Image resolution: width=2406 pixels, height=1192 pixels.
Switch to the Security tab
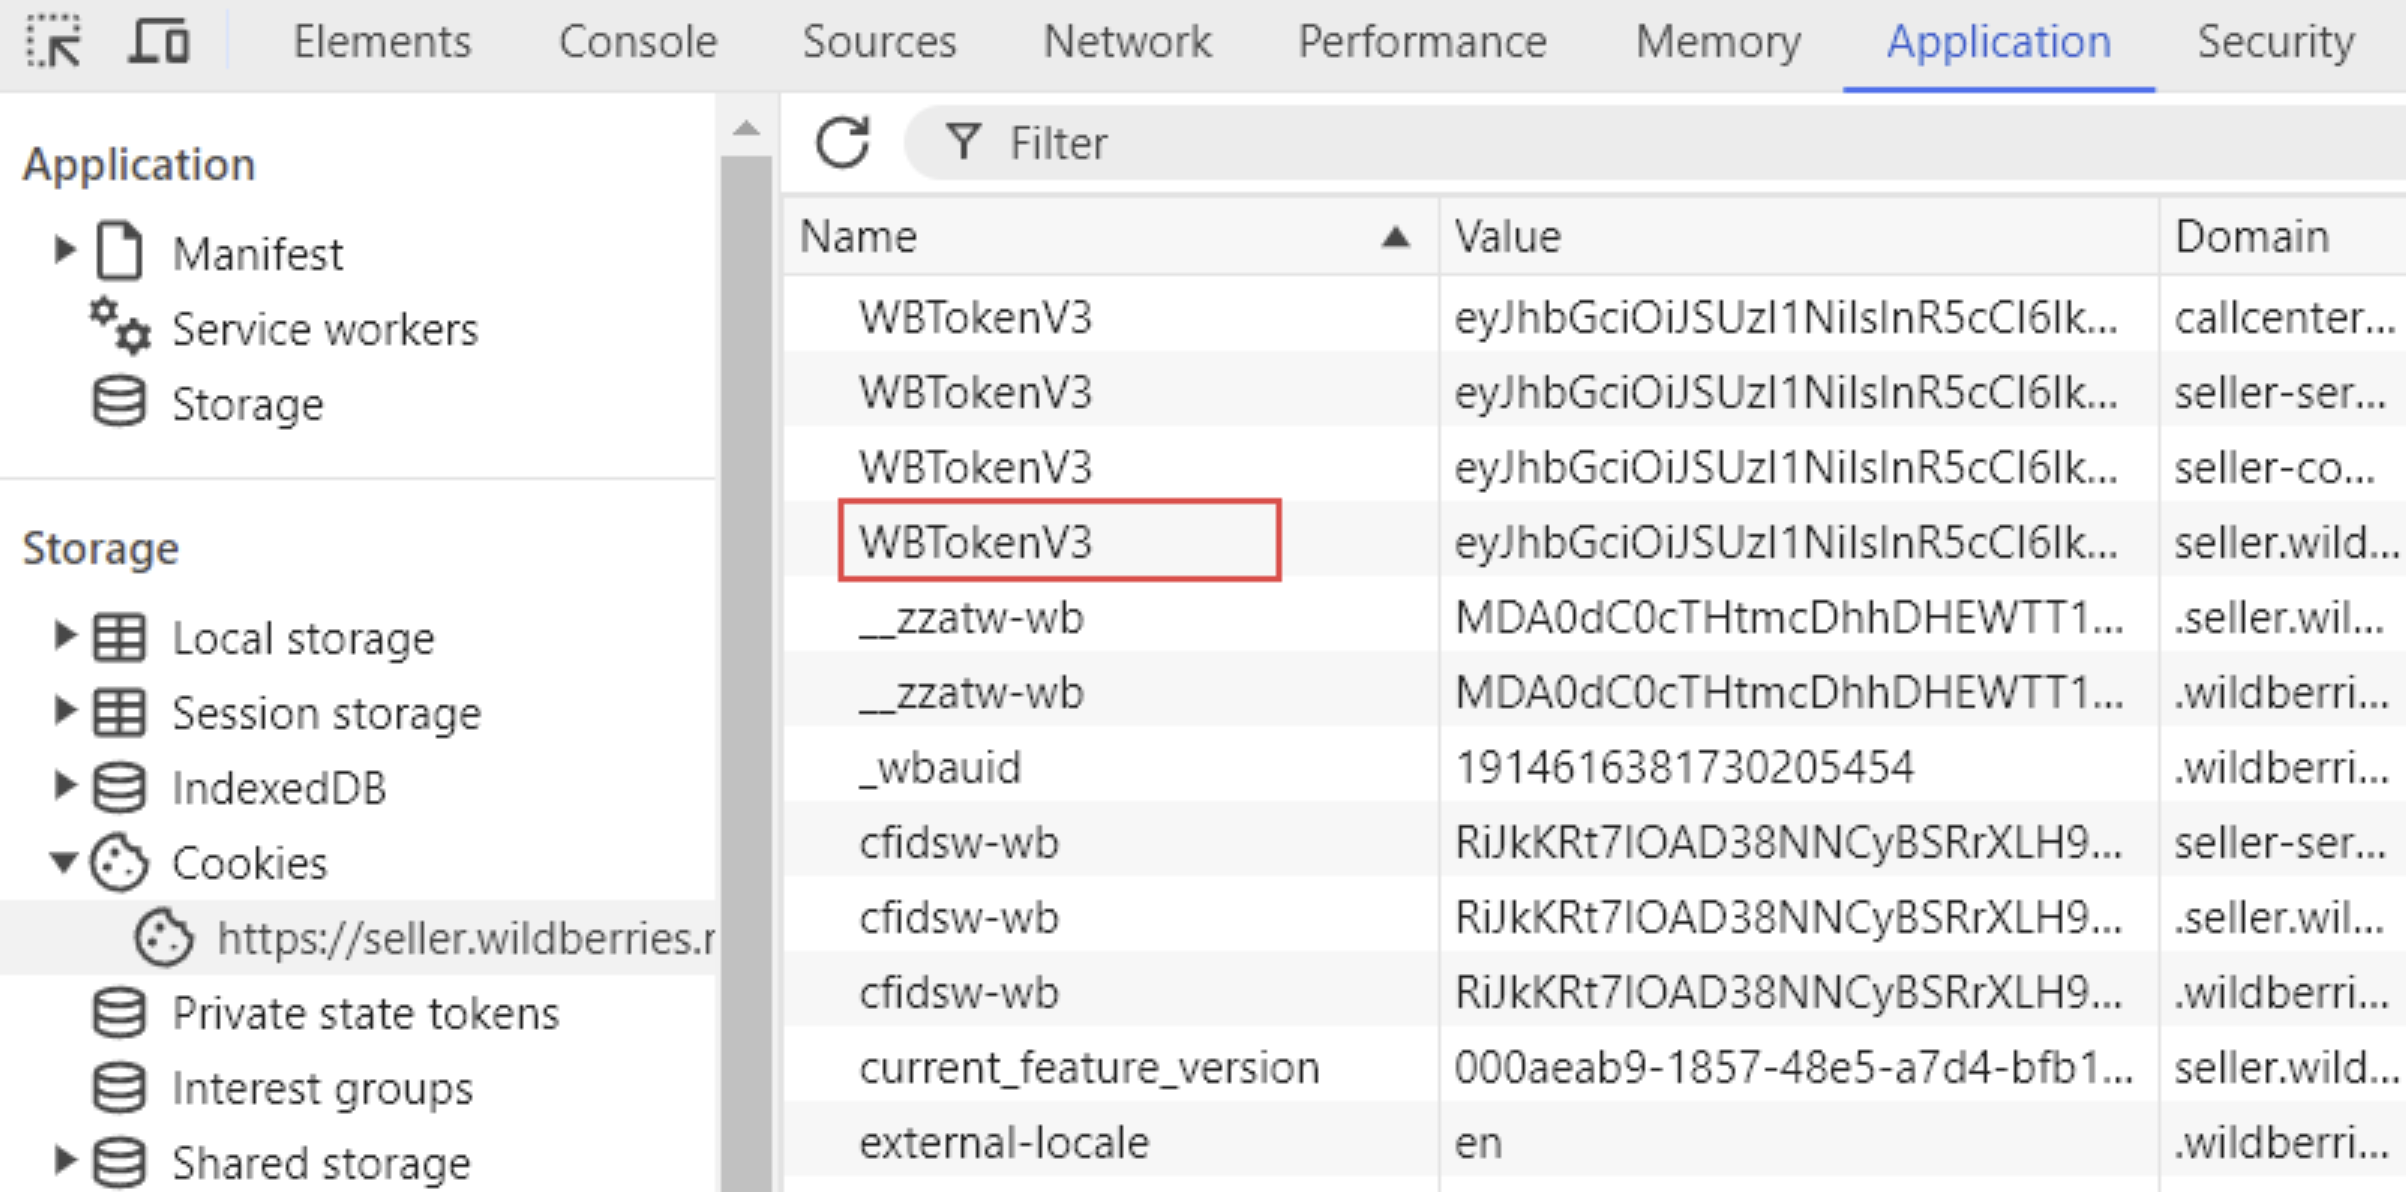pos(2276,42)
